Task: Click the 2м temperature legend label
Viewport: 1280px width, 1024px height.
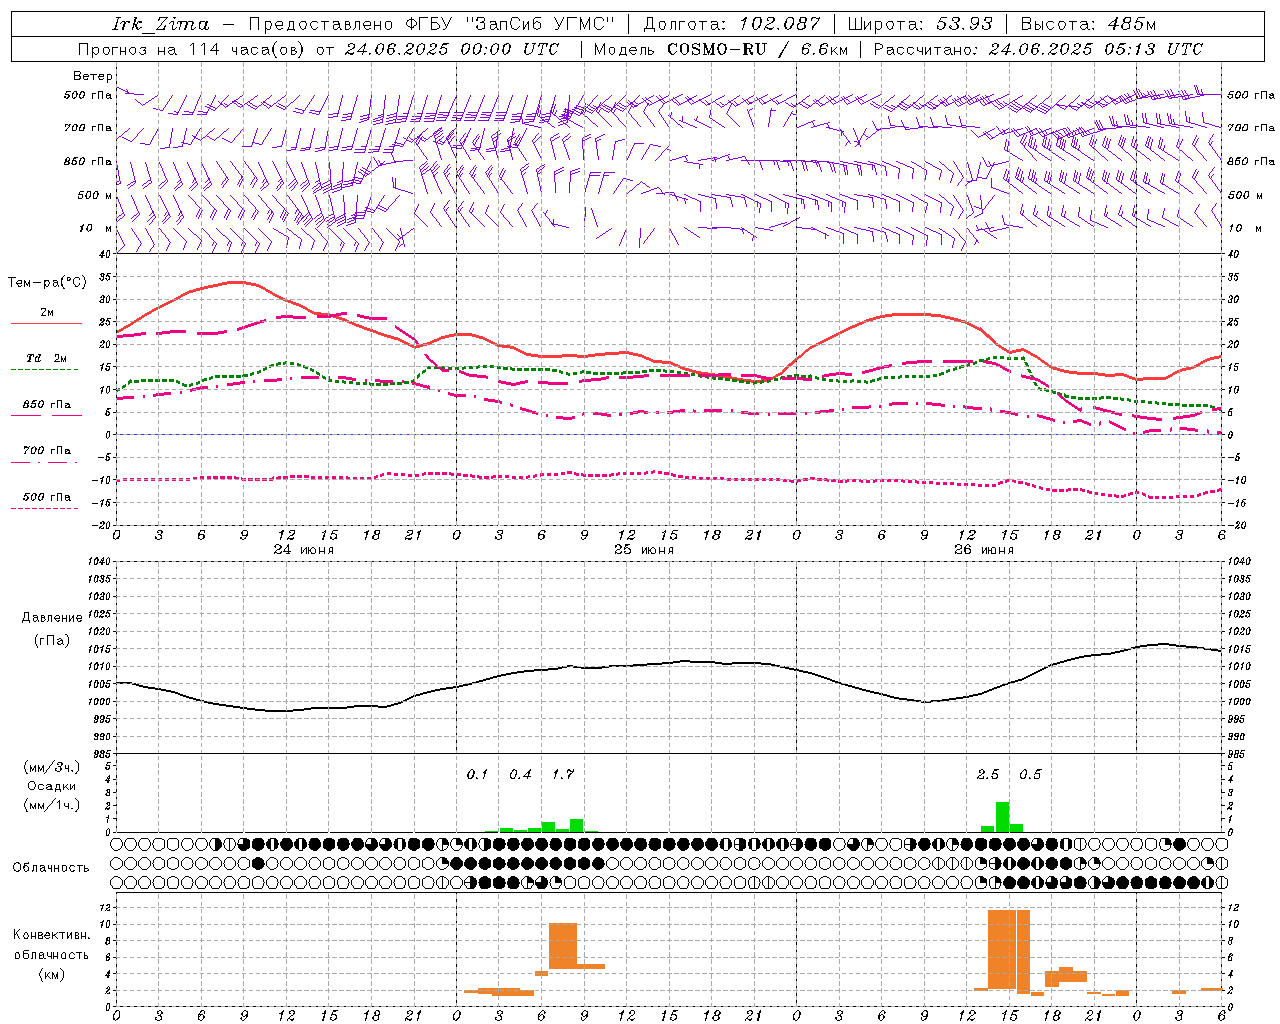Action: (47, 313)
